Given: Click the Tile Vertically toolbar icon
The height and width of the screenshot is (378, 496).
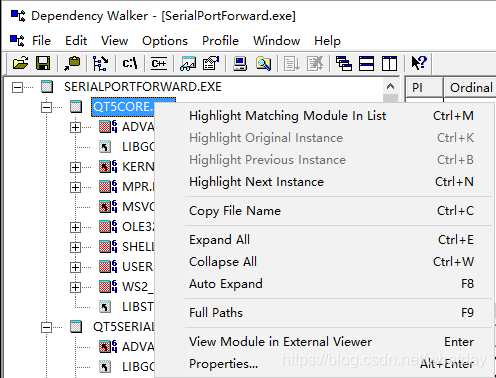Looking at the screenshot, I should tap(389, 63).
